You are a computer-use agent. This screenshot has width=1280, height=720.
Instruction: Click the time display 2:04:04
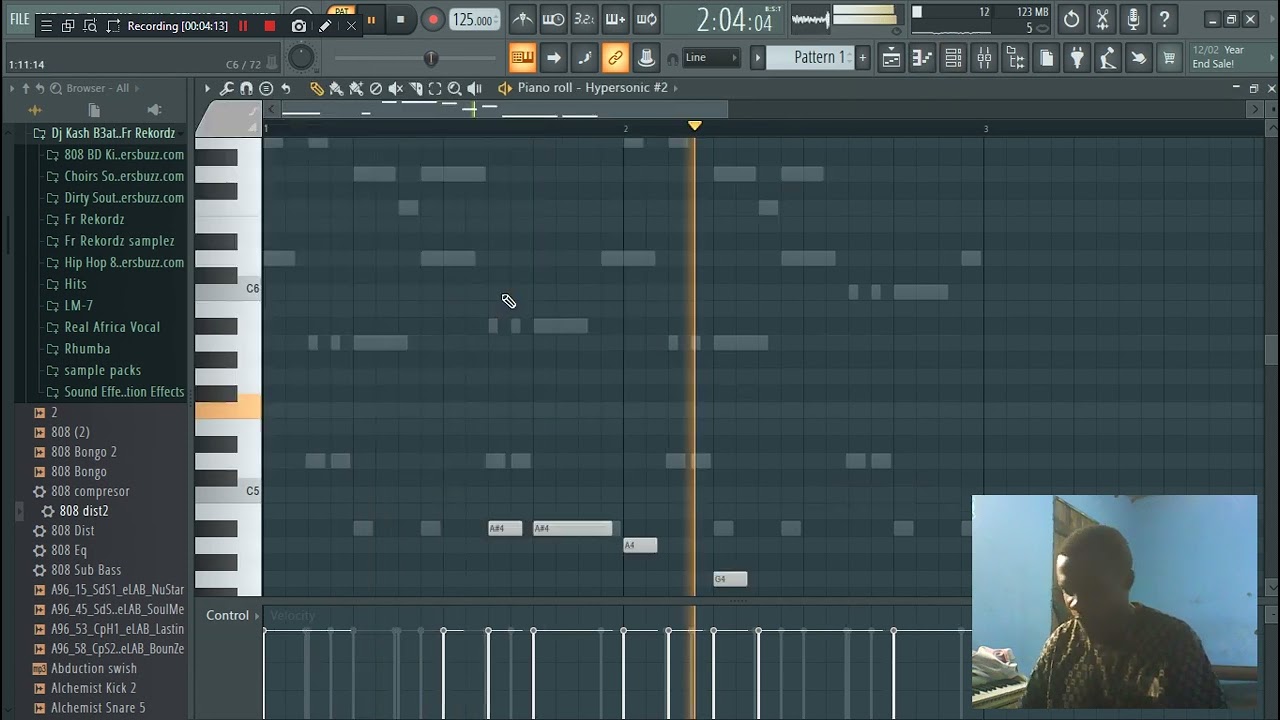coord(733,20)
